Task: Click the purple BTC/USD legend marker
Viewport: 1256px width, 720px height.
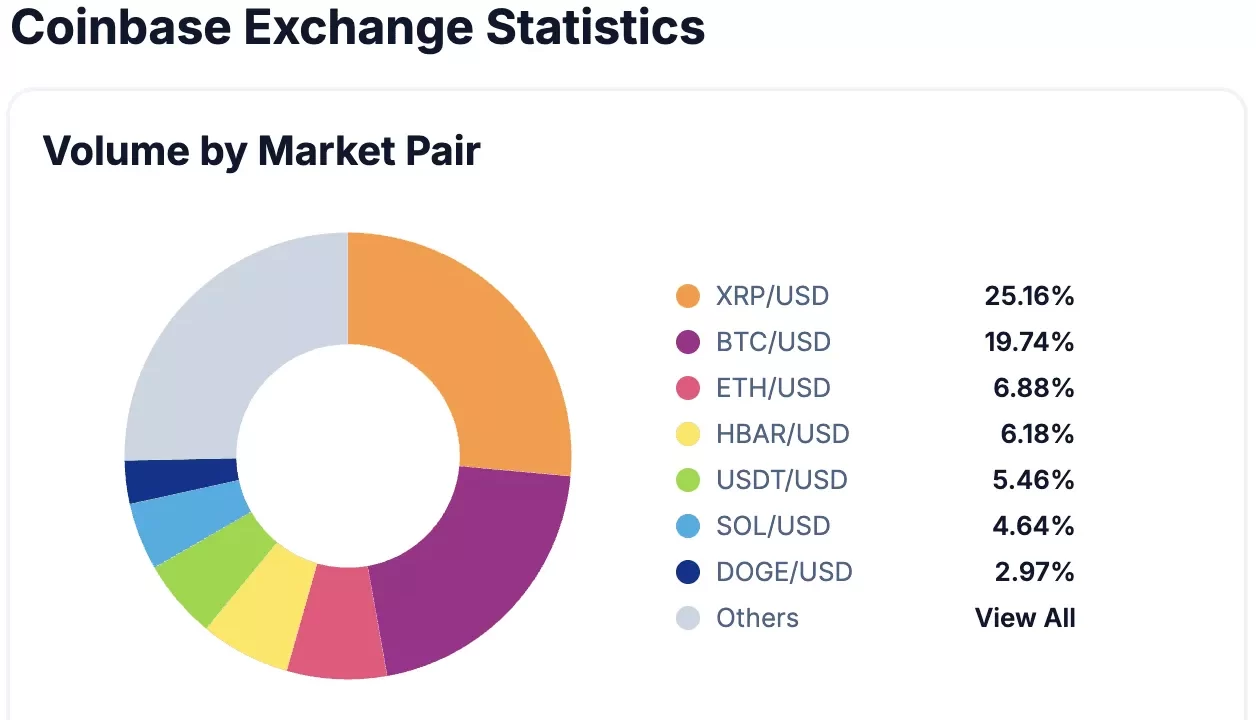Action: pos(685,342)
